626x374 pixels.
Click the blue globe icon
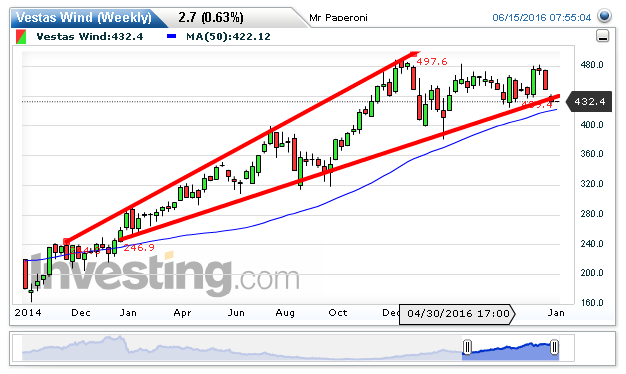[x=604, y=16]
